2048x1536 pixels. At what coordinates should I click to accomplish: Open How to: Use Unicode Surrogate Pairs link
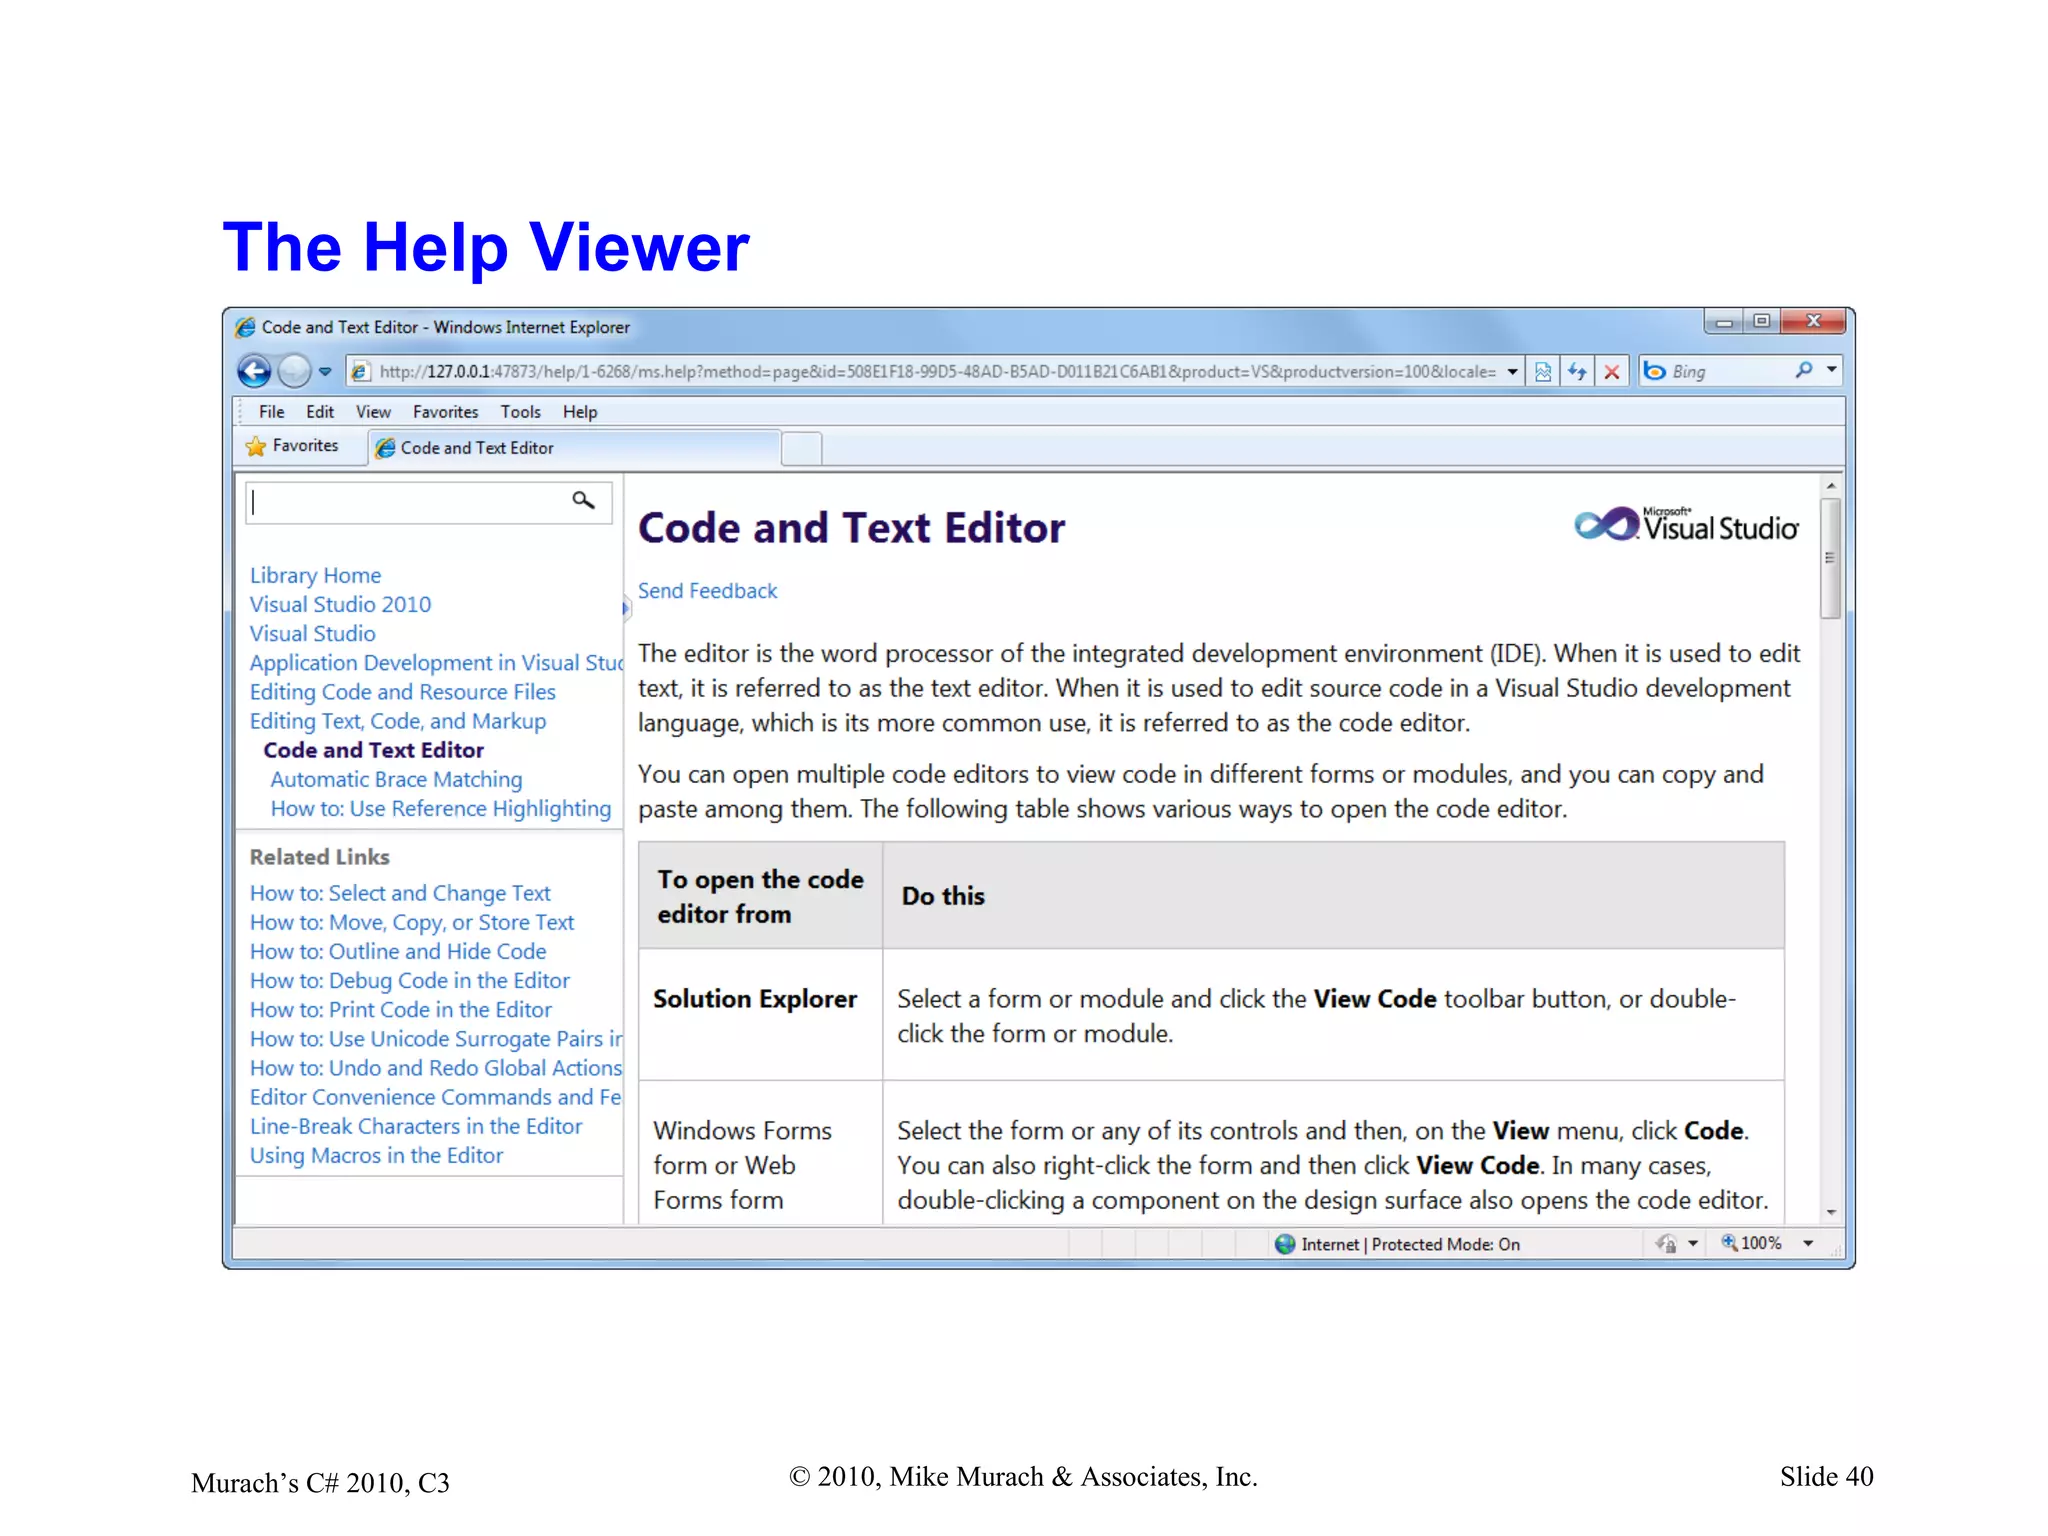436,1039
